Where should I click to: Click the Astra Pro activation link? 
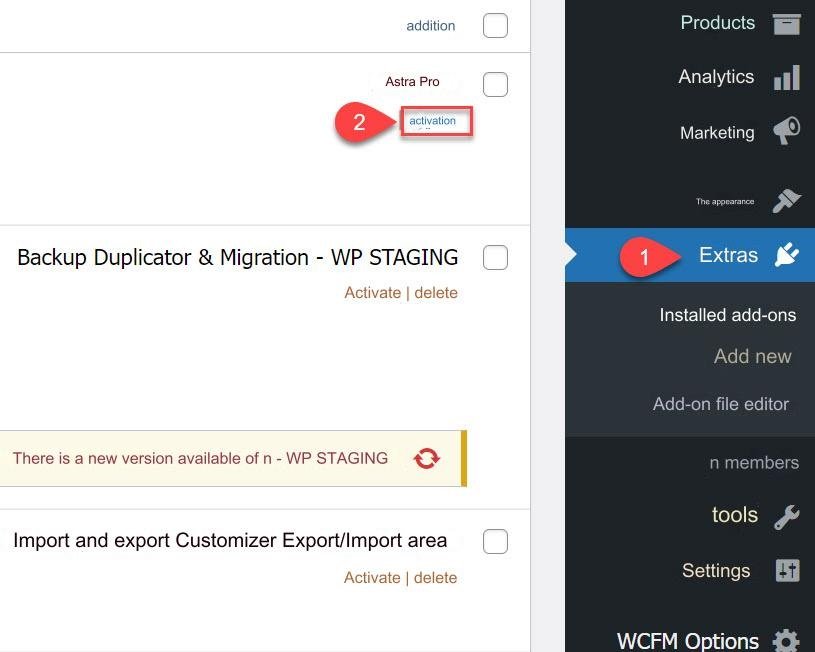432,121
